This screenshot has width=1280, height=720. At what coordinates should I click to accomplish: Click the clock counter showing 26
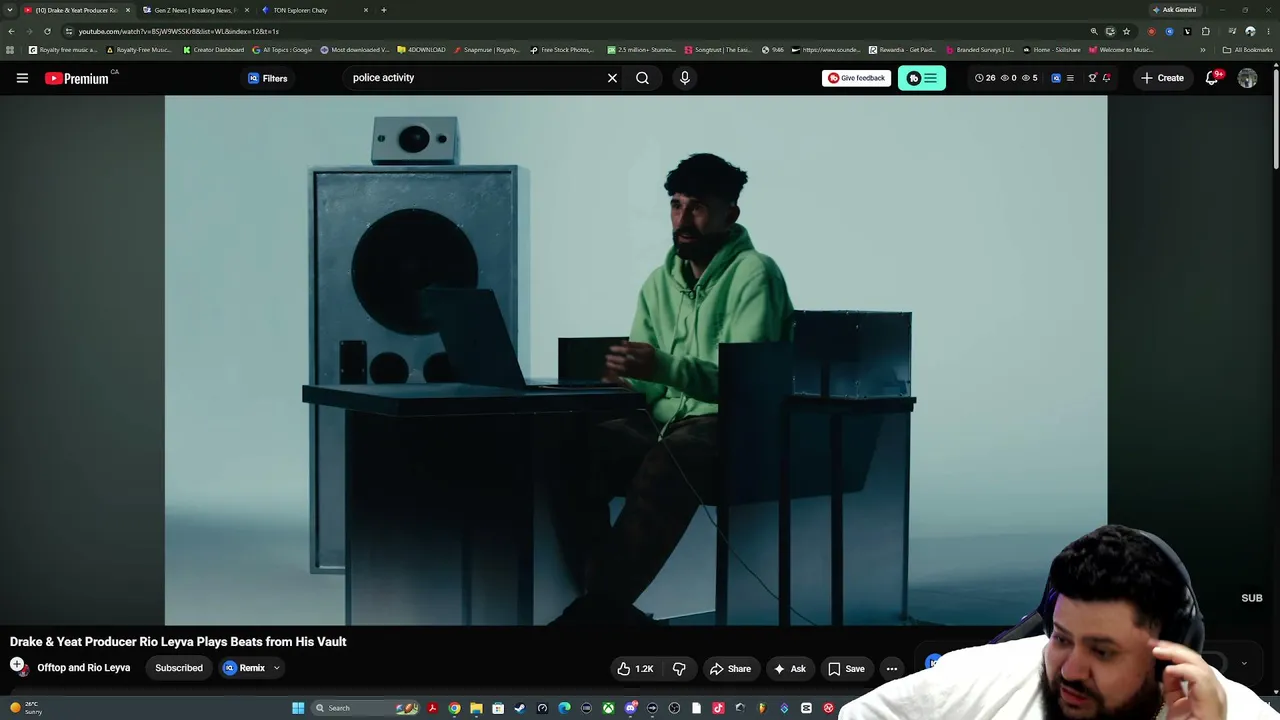coord(985,78)
